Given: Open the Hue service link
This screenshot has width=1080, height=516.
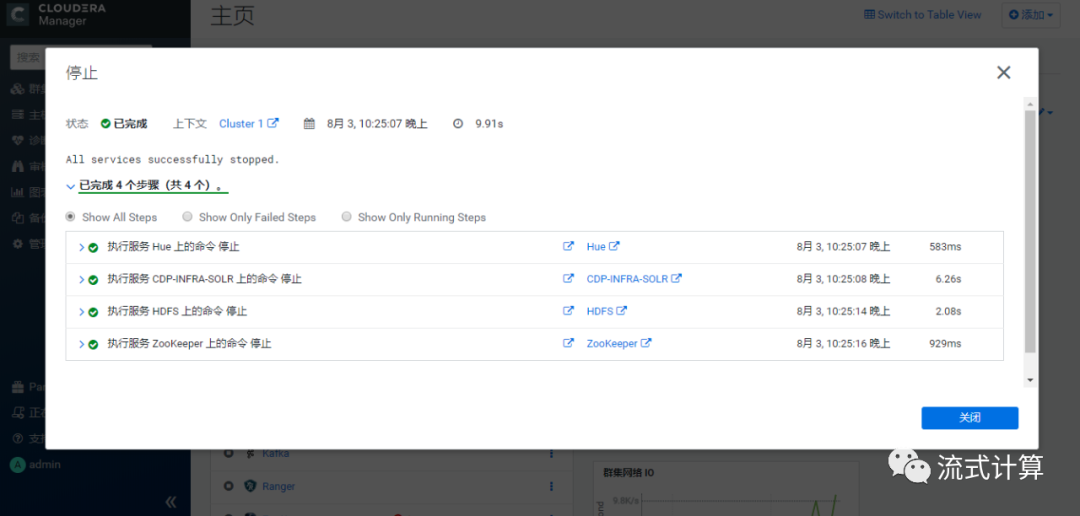Looking at the screenshot, I should pos(603,246).
